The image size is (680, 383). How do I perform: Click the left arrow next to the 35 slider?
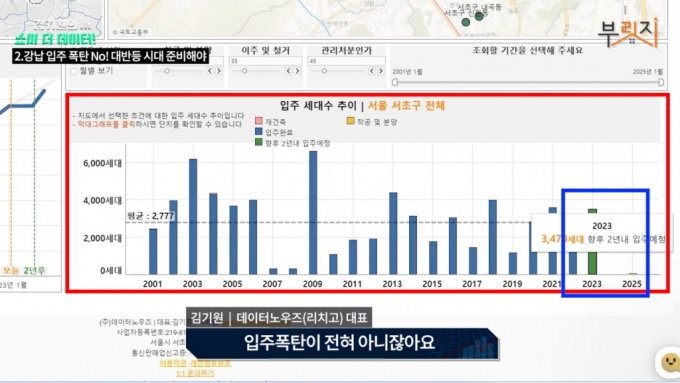click(x=288, y=71)
